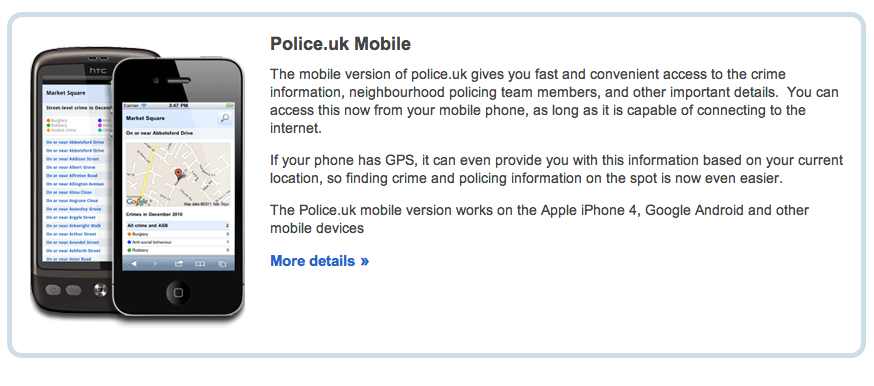874x386 pixels.
Task: Click the HTC phone's optical trackpad button
Action: point(100,290)
